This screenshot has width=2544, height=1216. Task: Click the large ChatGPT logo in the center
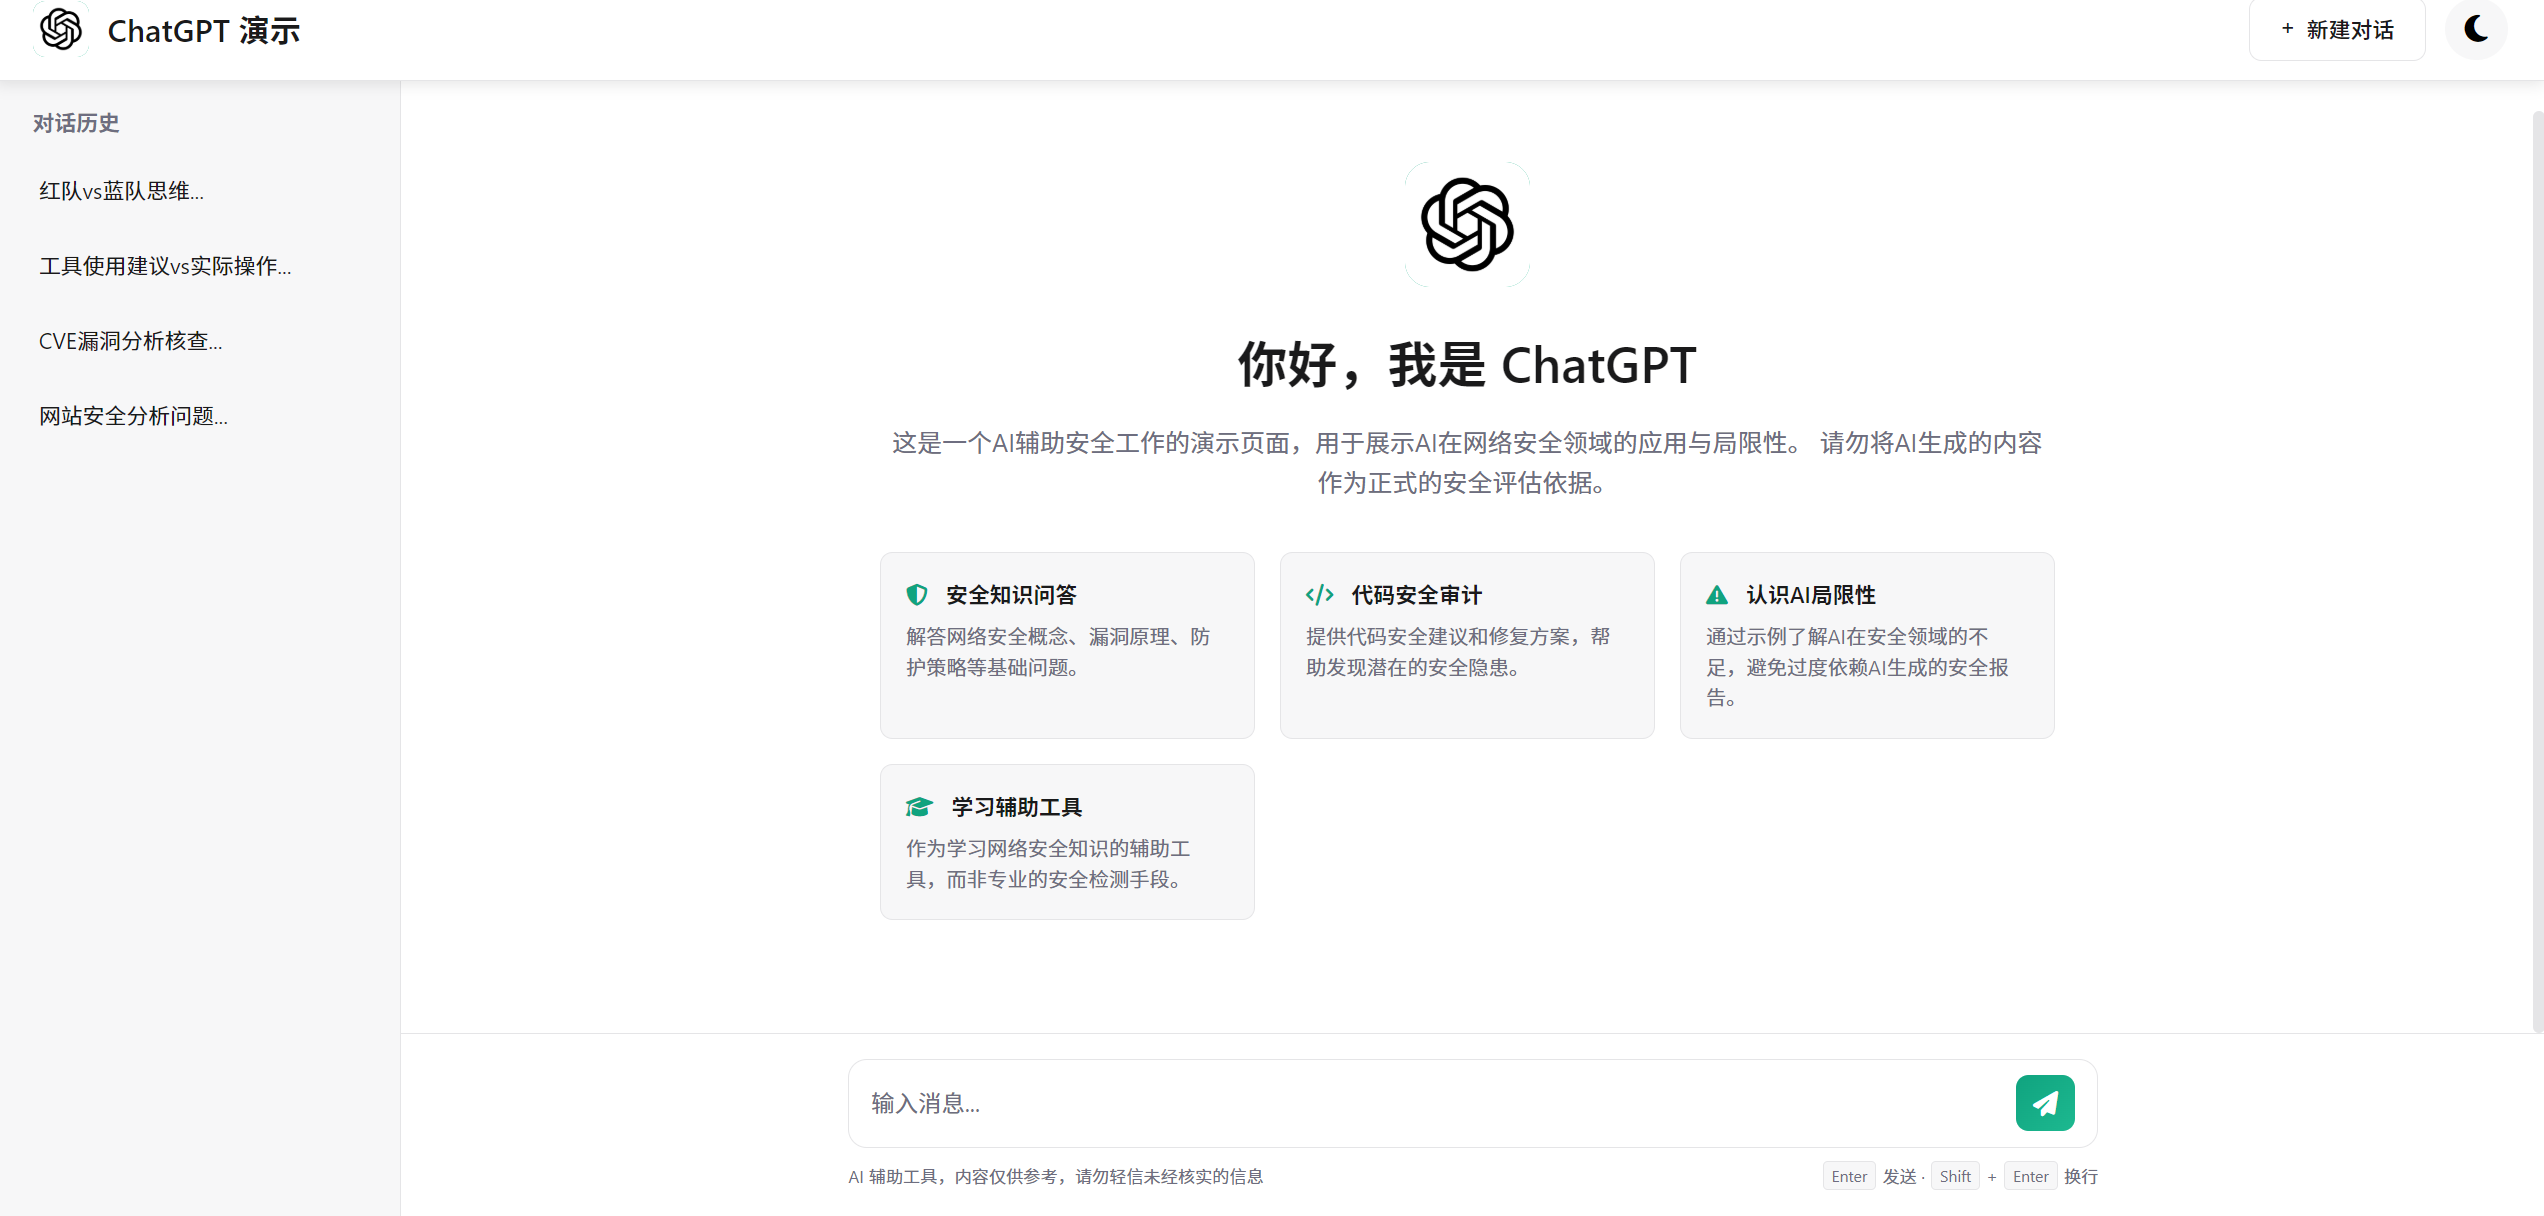tap(1467, 225)
